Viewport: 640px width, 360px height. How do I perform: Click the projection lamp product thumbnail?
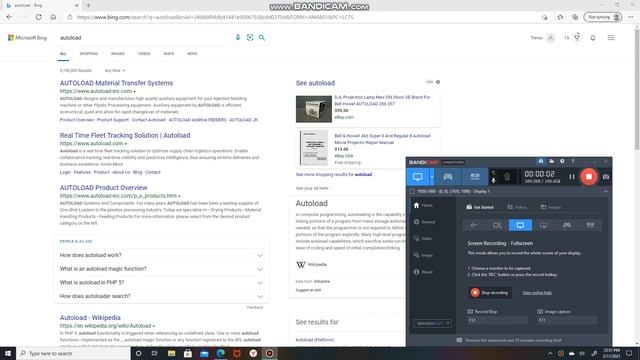coord(313,109)
